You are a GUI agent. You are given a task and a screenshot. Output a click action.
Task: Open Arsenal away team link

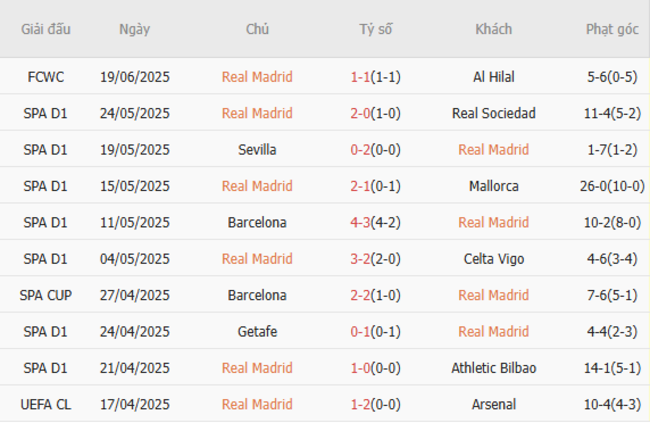point(493,404)
